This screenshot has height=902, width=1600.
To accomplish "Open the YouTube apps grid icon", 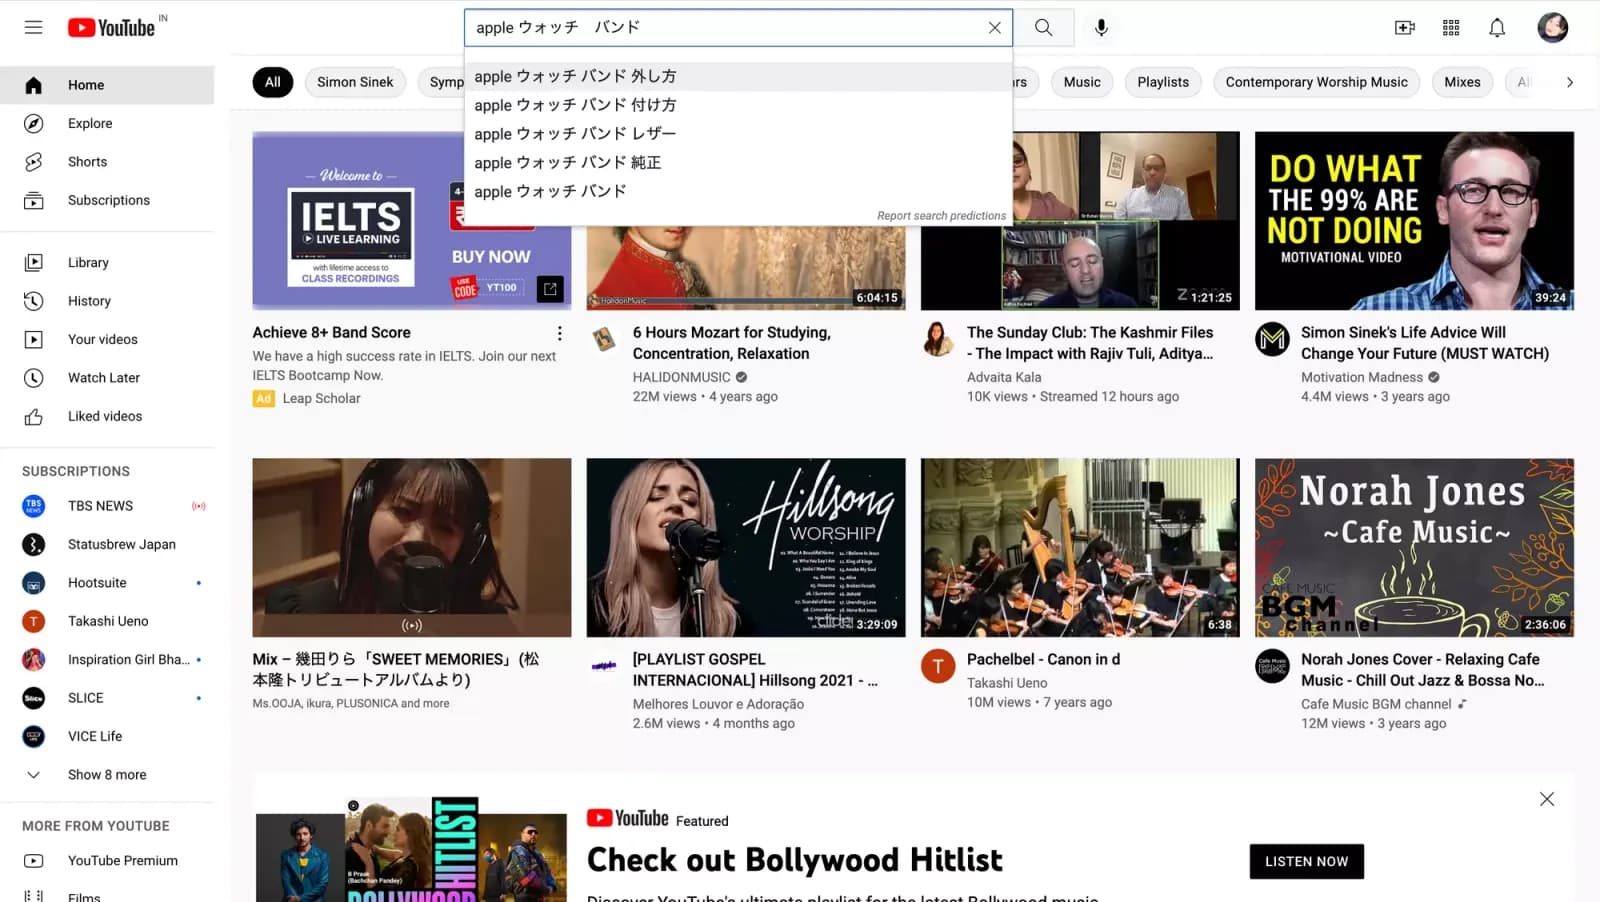I will coord(1450,28).
